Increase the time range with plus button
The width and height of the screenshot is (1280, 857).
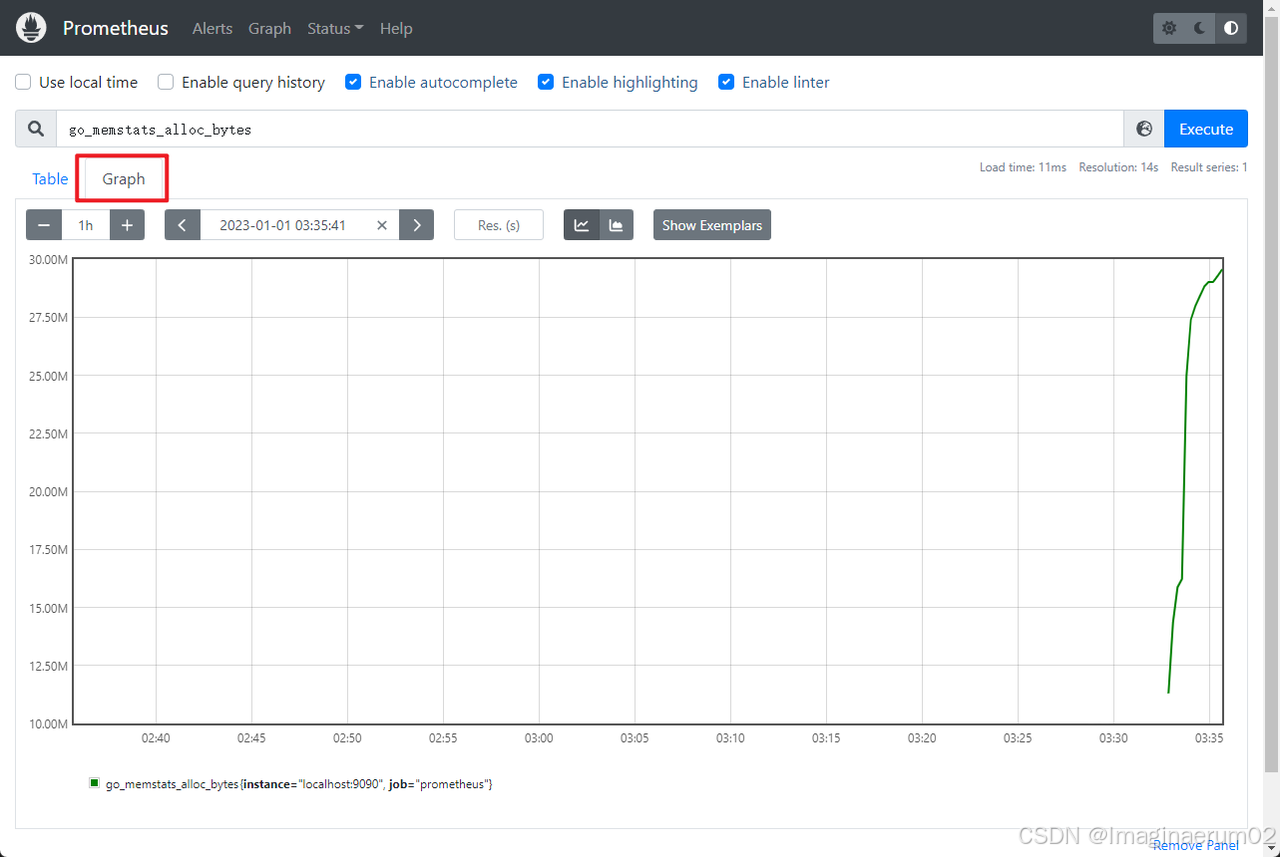127,225
